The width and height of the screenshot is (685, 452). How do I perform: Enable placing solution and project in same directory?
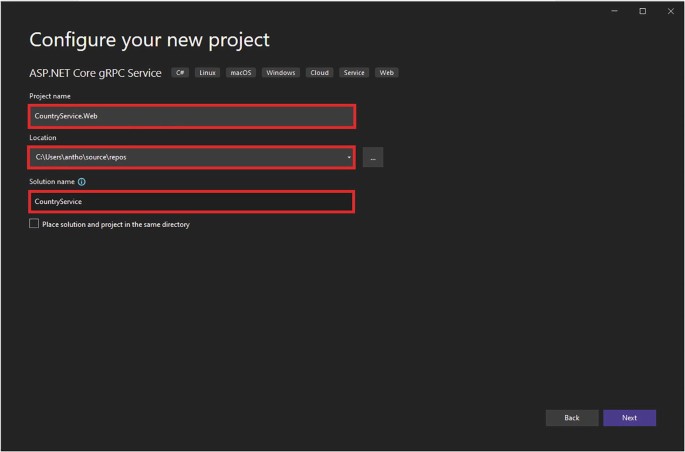[x=34, y=224]
